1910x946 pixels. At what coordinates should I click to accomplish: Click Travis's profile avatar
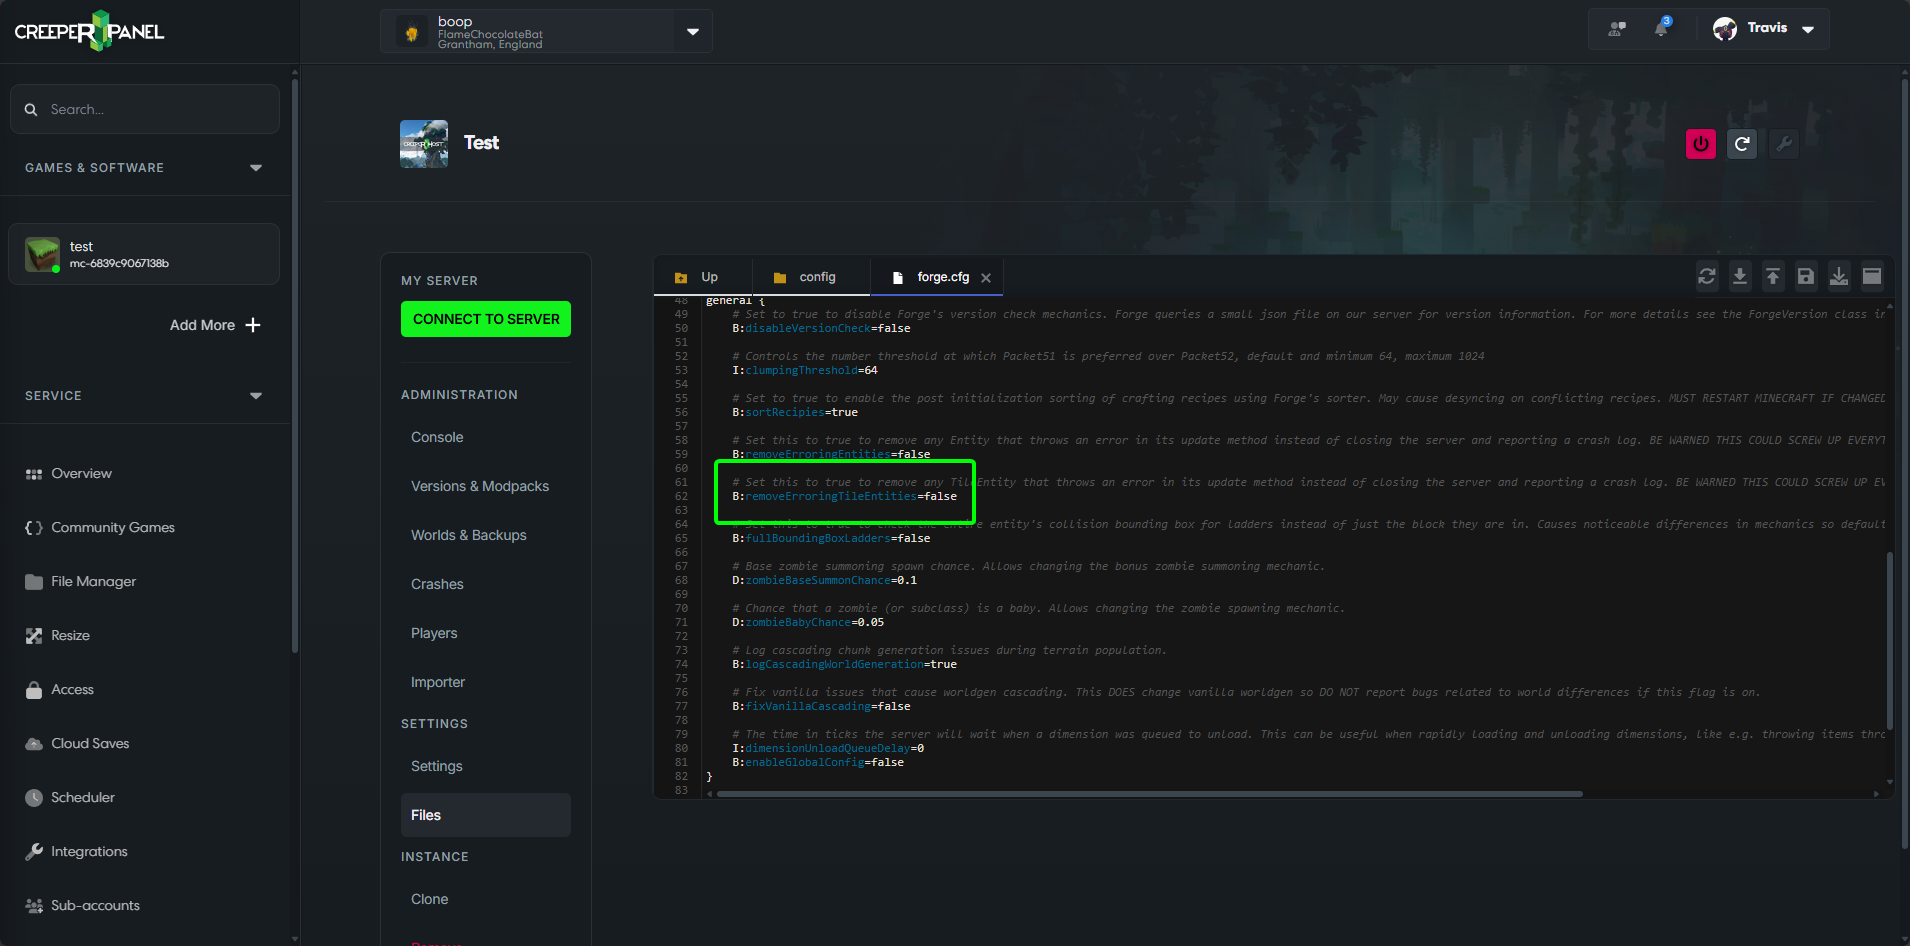click(1724, 28)
